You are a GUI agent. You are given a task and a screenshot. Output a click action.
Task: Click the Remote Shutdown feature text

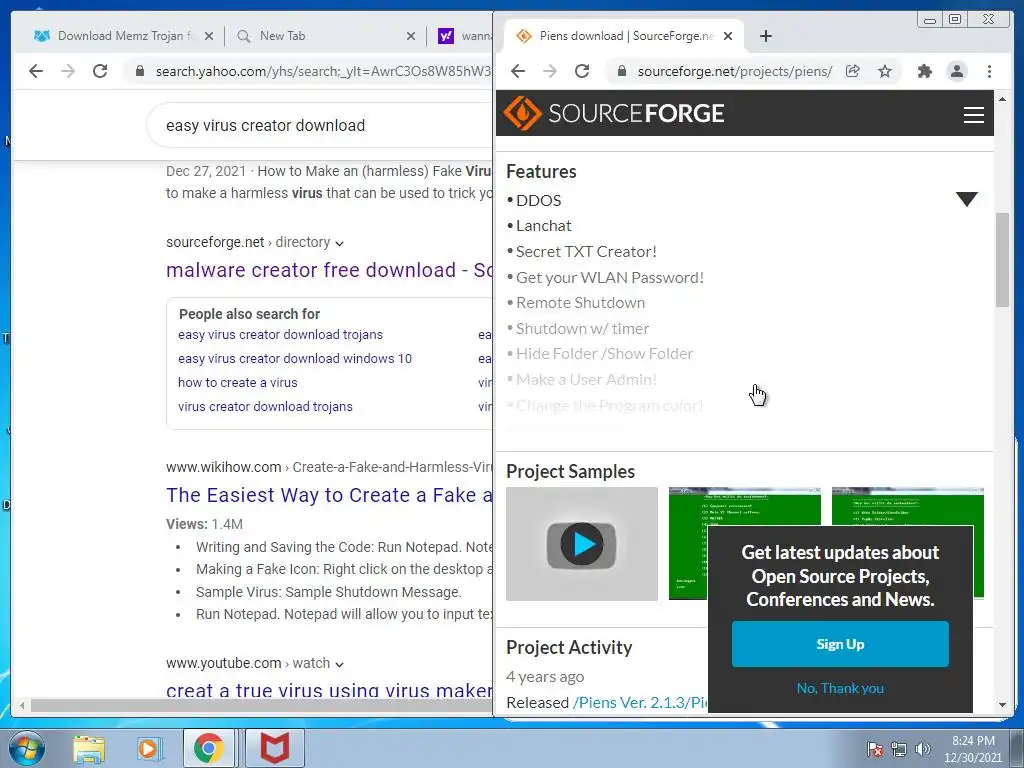pyautogui.click(x=581, y=303)
